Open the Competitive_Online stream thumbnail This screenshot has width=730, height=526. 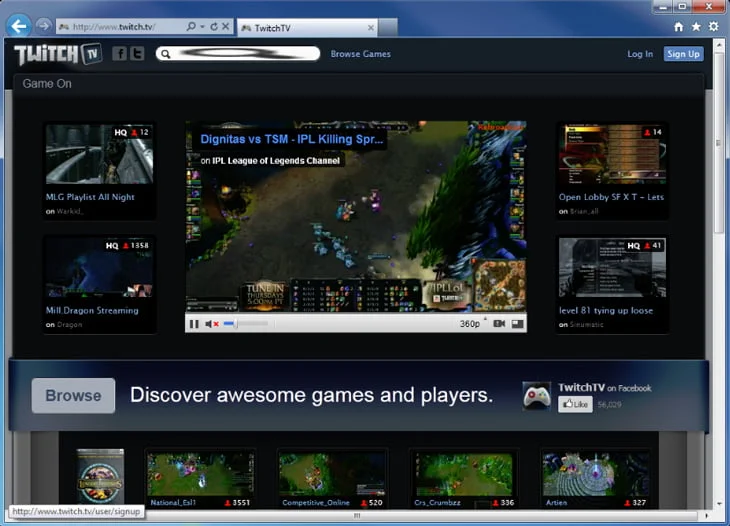[332, 475]
